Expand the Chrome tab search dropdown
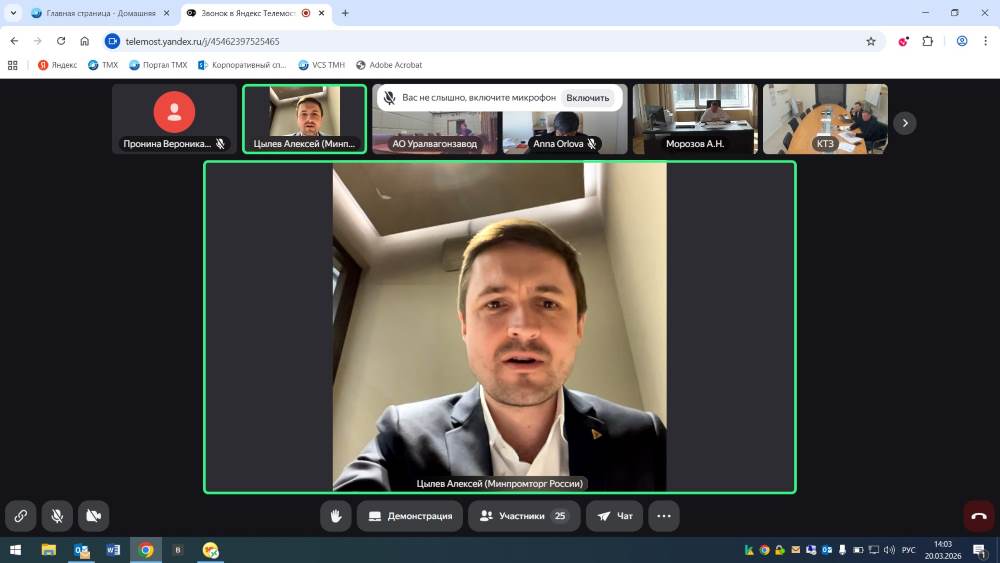Image resolution: width=1000 pixels, height=563 pixels. 13,13
